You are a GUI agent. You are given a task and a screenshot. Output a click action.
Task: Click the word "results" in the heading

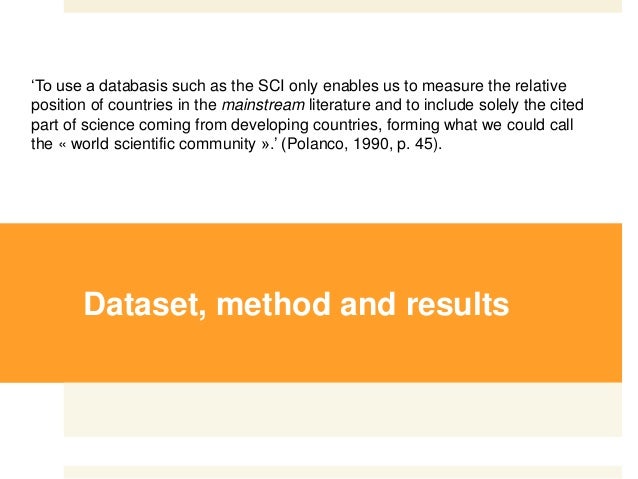[x=458, y=304]
